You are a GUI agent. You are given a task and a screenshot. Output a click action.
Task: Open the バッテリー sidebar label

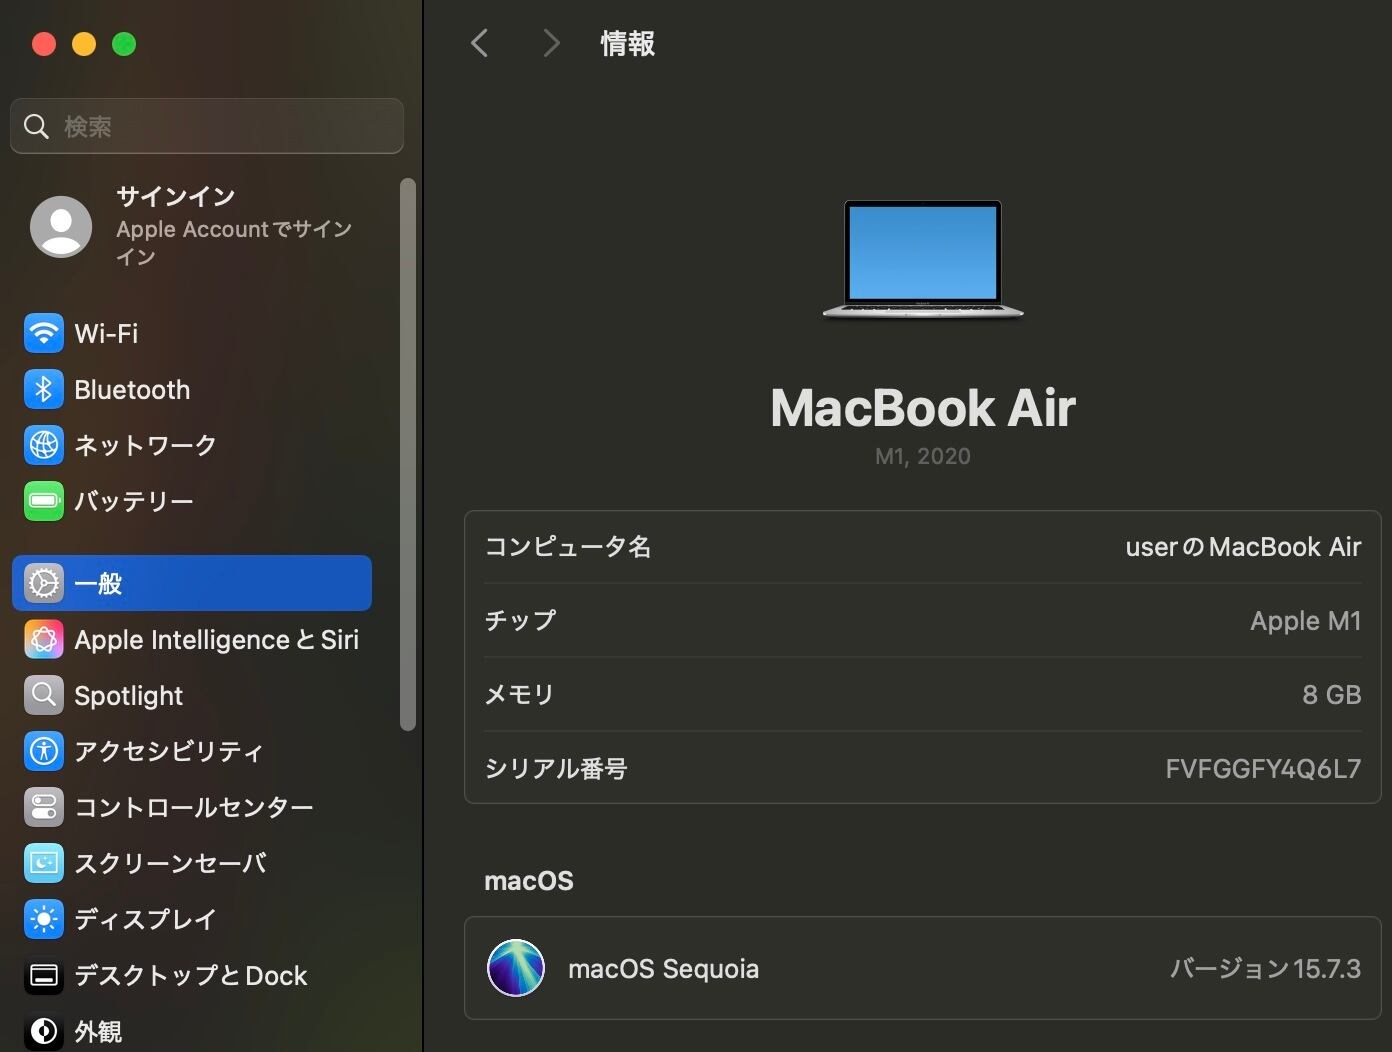pyautogui.click(x=134, y=501)
